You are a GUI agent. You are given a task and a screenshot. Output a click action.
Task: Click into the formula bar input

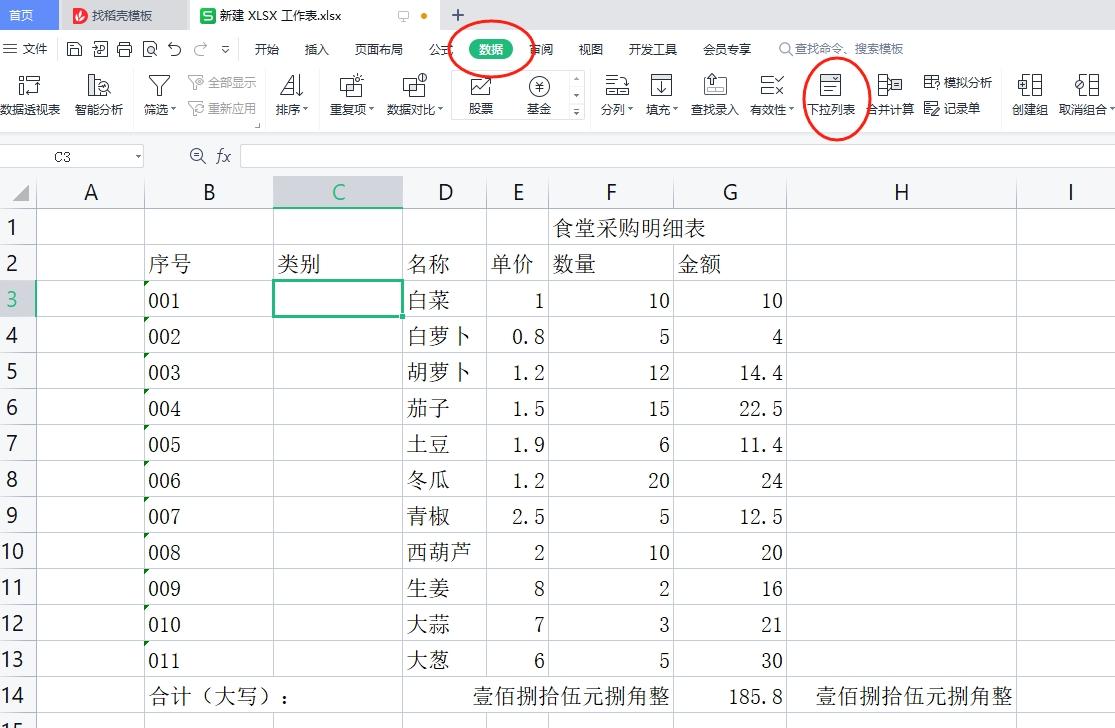[x=677, y=156]
